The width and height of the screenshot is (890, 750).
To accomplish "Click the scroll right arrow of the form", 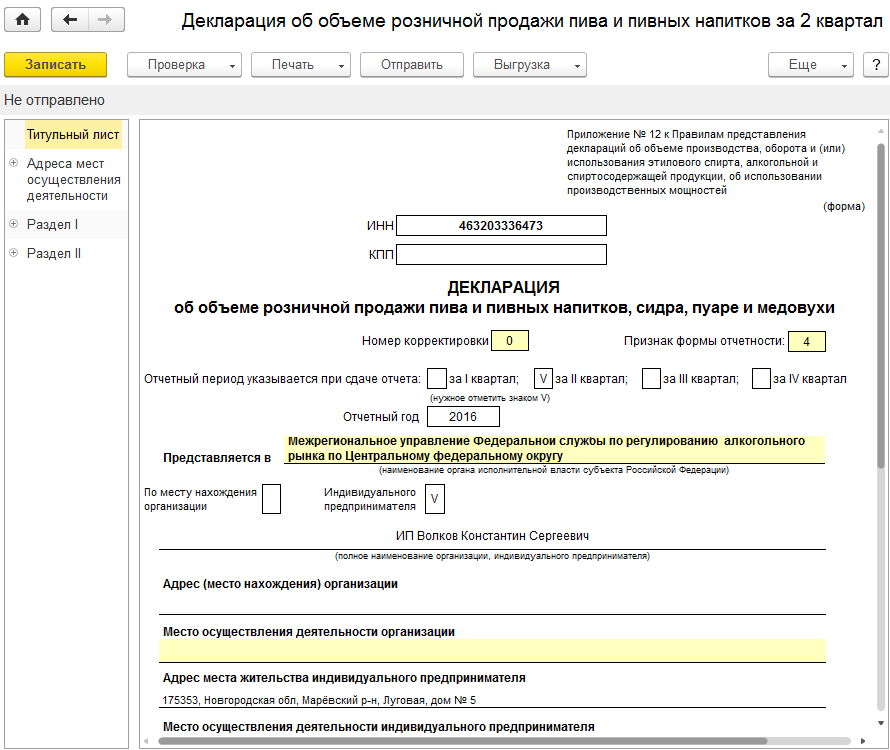I will (x=863, y=741).
